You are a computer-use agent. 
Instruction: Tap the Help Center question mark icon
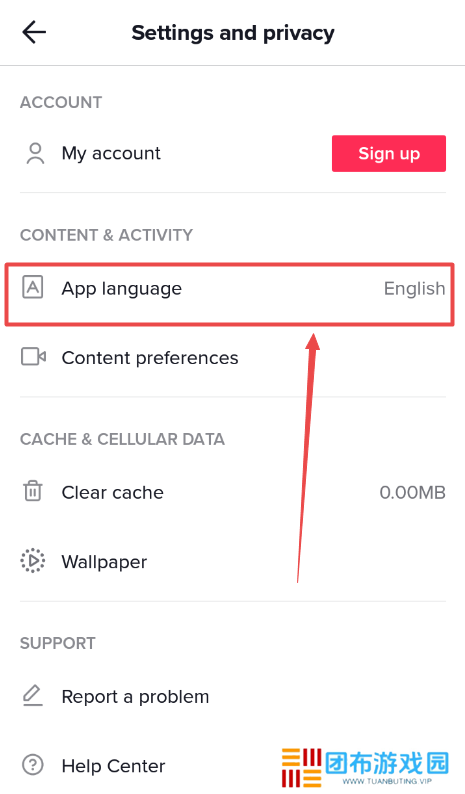click(x=33, y=765)
